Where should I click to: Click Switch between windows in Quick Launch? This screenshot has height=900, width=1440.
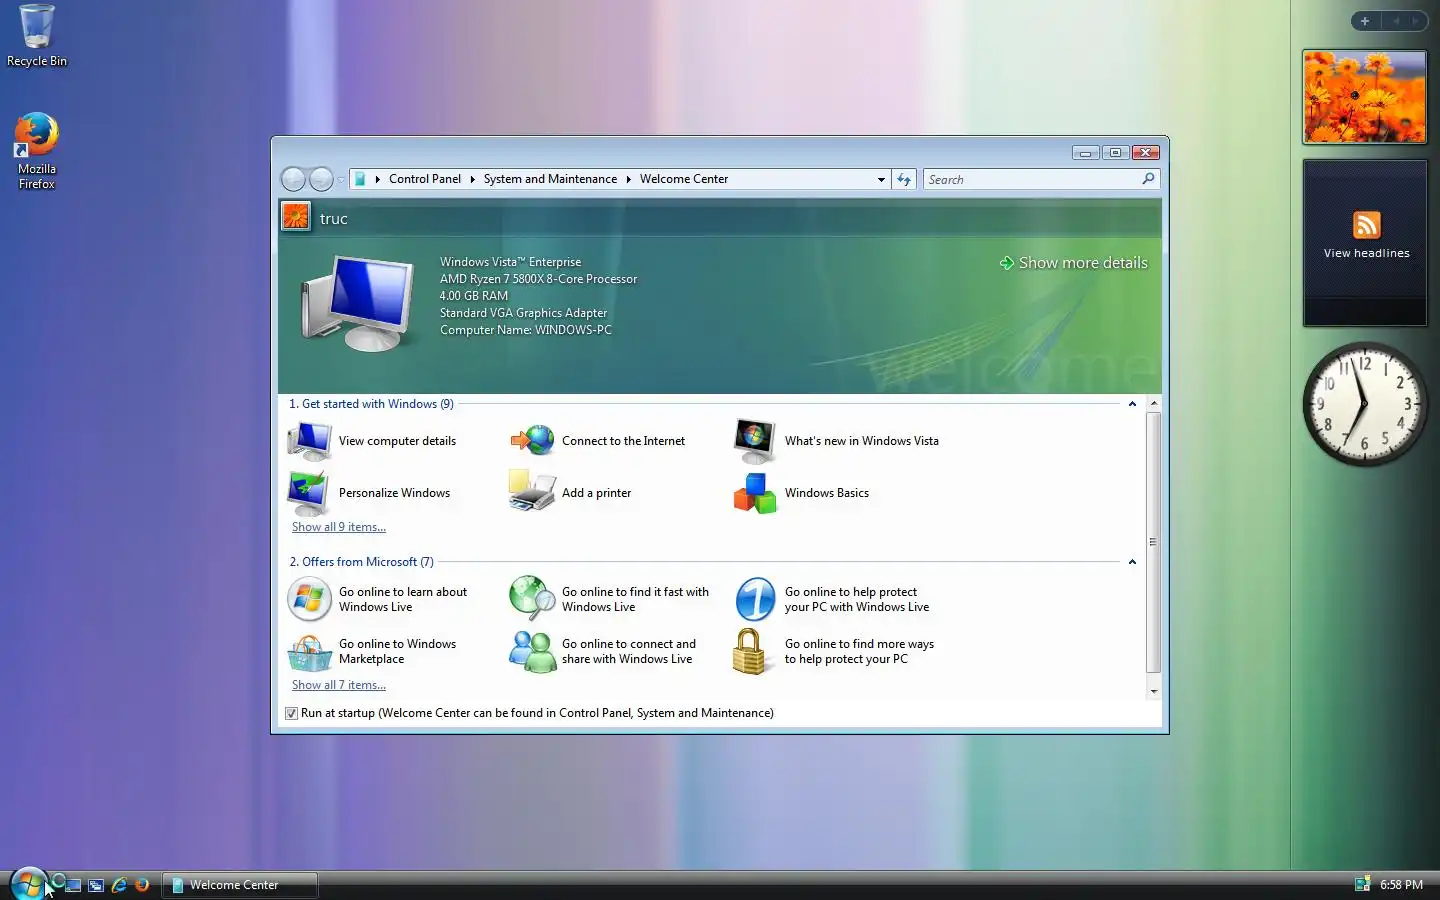96,885
